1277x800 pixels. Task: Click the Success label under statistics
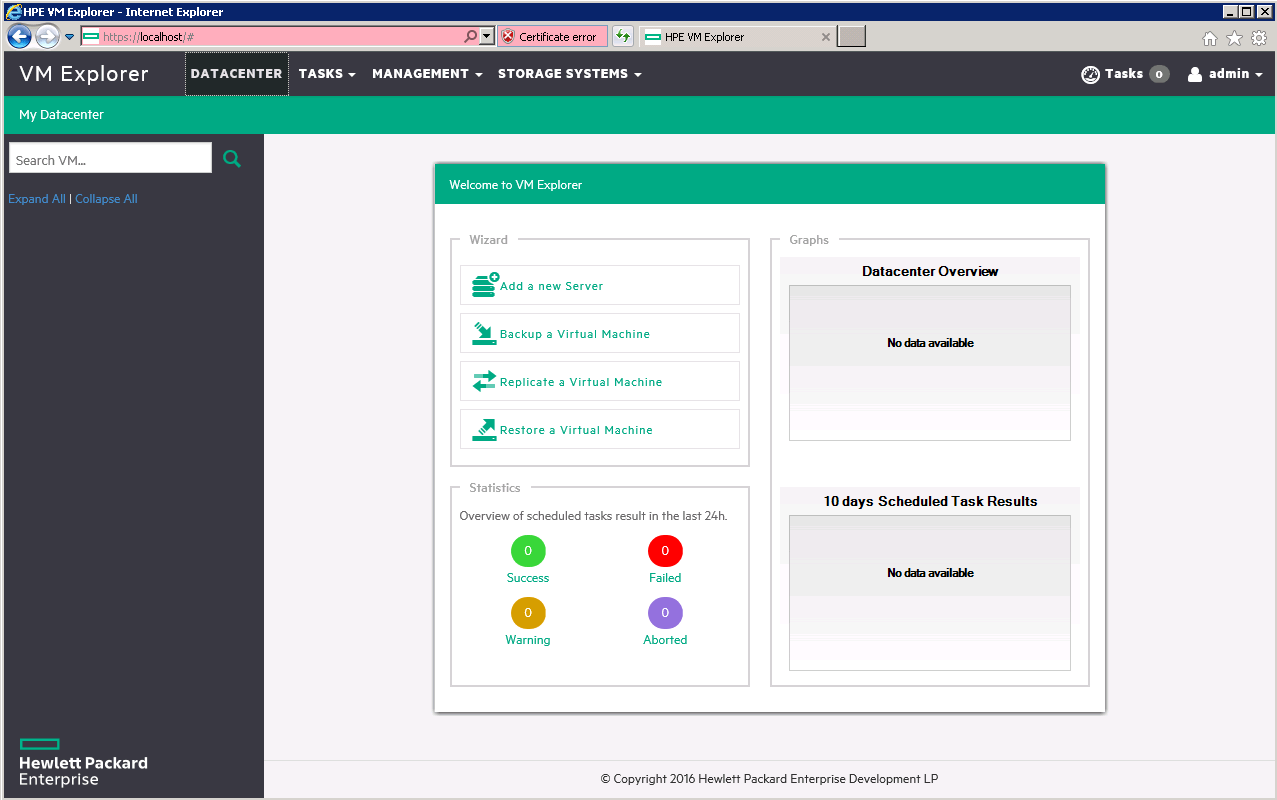coord(528,578)
